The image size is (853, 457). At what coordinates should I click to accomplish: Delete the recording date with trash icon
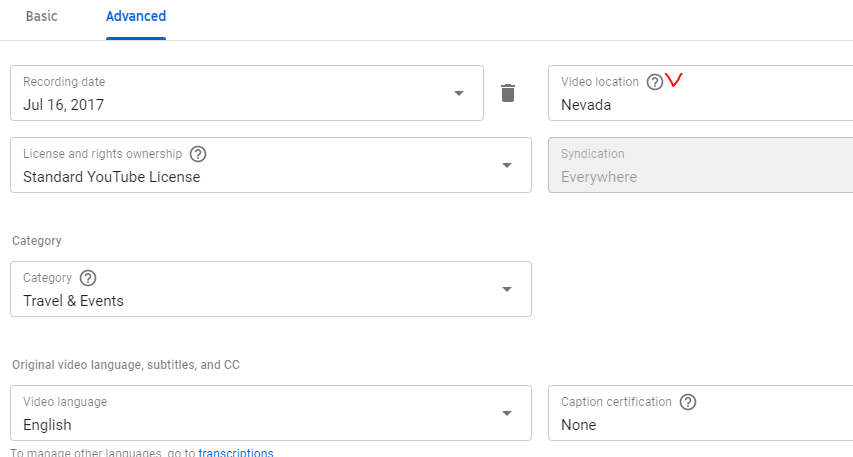(x=508, y=93)
